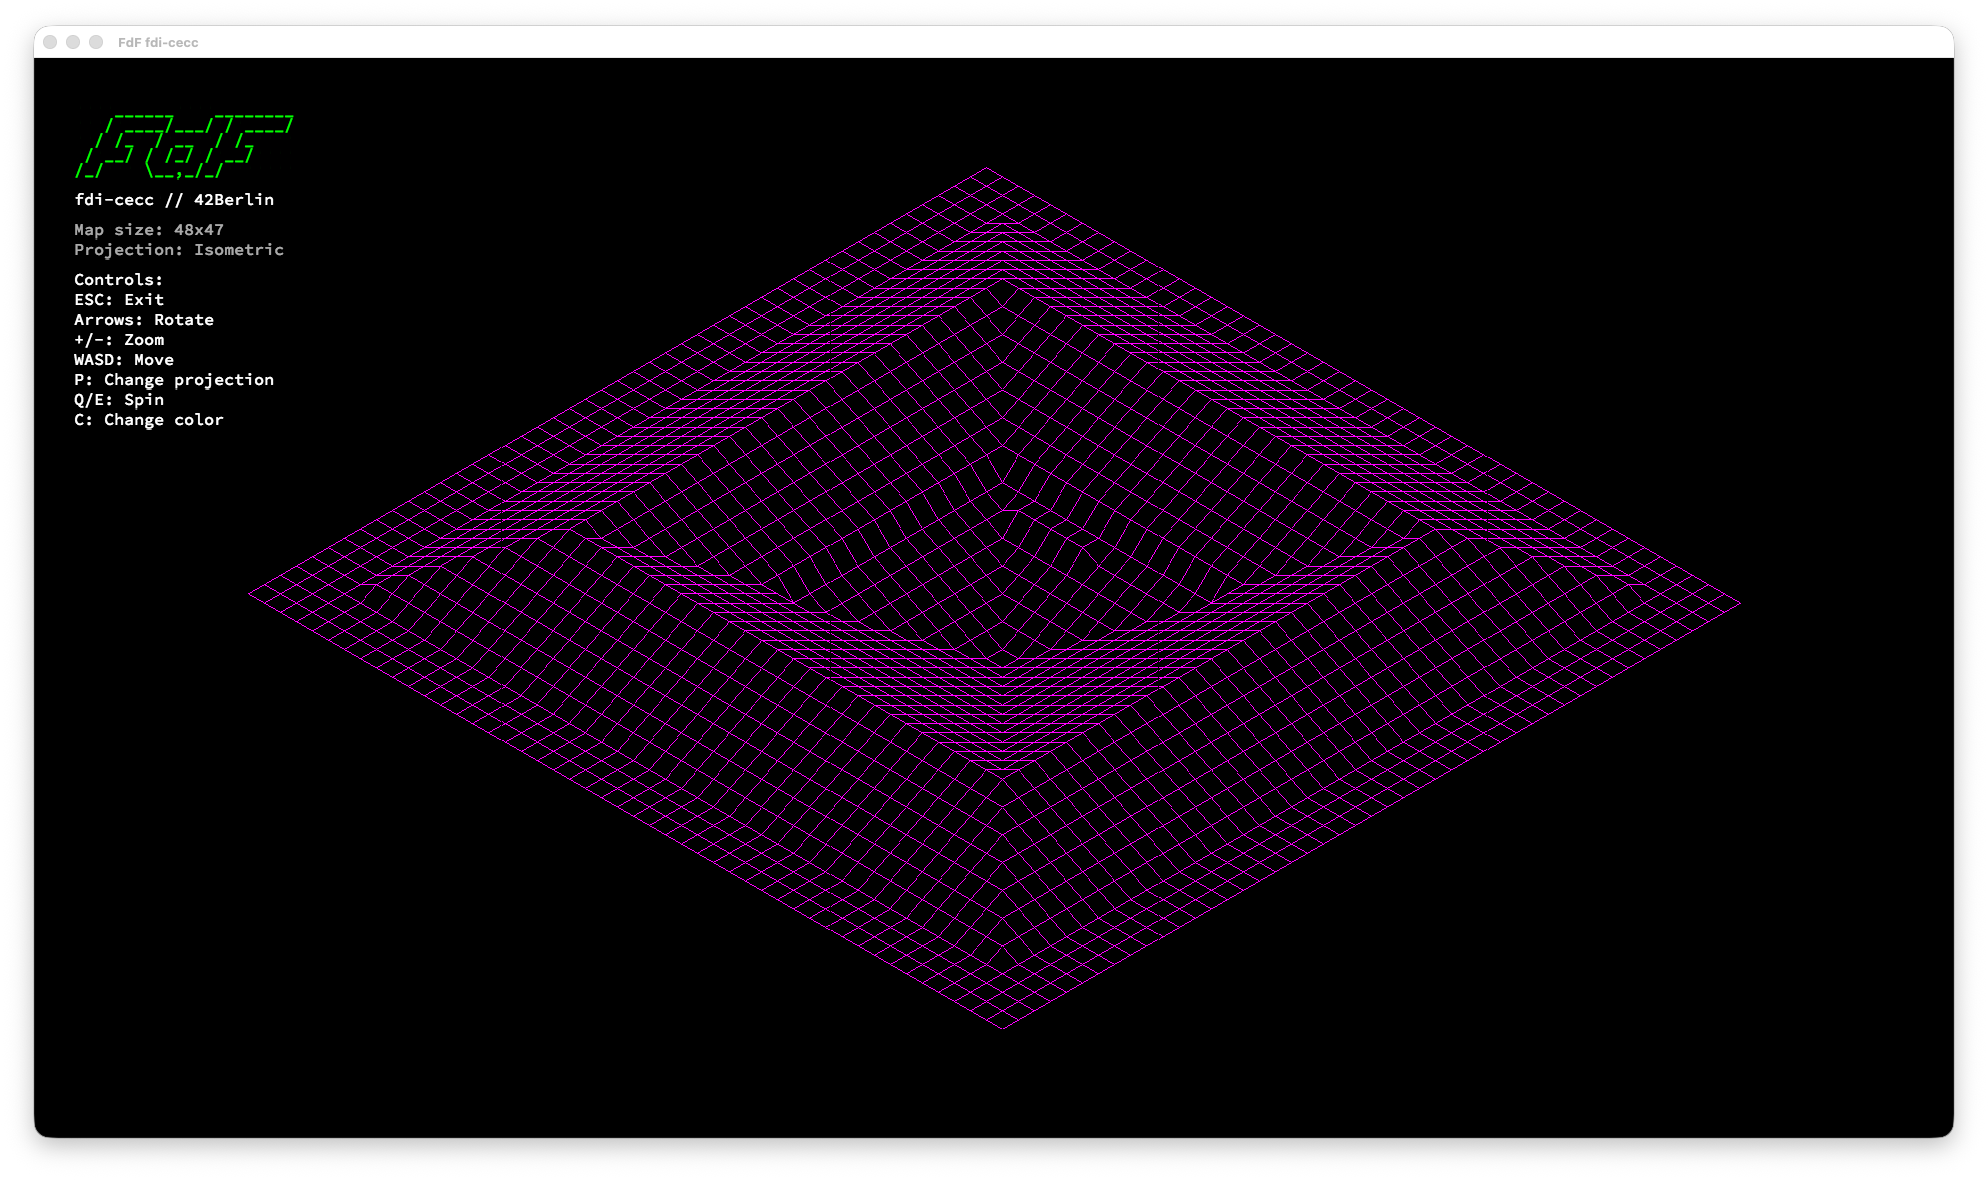Maximize the FdF window
The height and width of the screenshot is (1180, 1988).
coord(96,42)
